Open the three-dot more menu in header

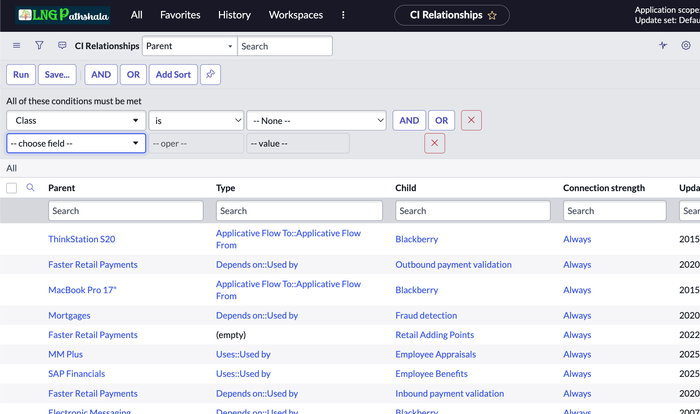343,15
